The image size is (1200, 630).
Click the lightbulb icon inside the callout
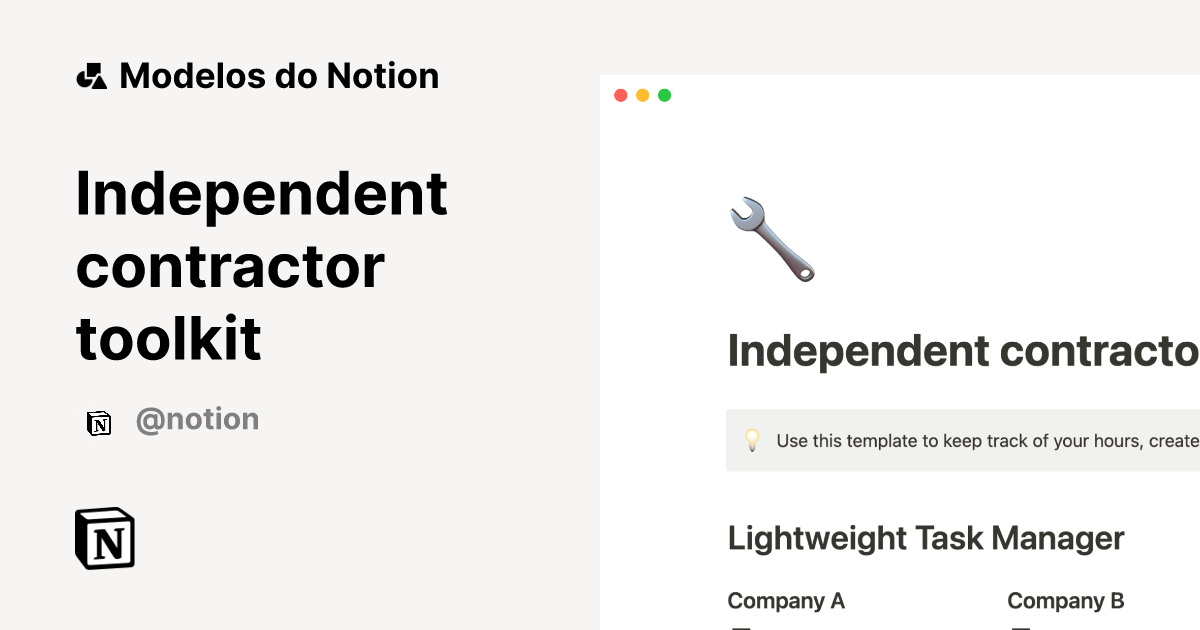(x=753, y=440)
